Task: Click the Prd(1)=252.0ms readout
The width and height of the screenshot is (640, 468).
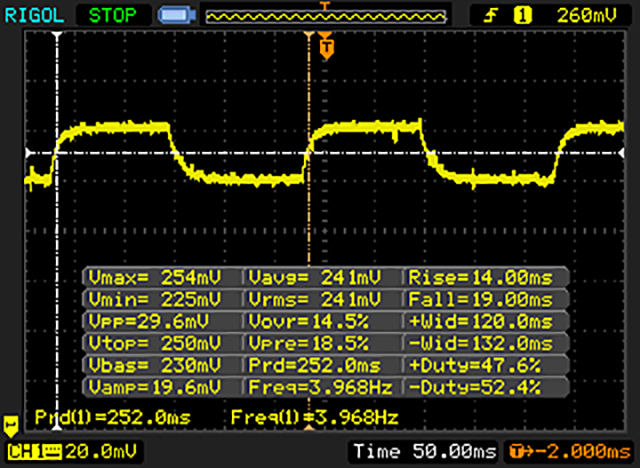Action: [97, 415]
